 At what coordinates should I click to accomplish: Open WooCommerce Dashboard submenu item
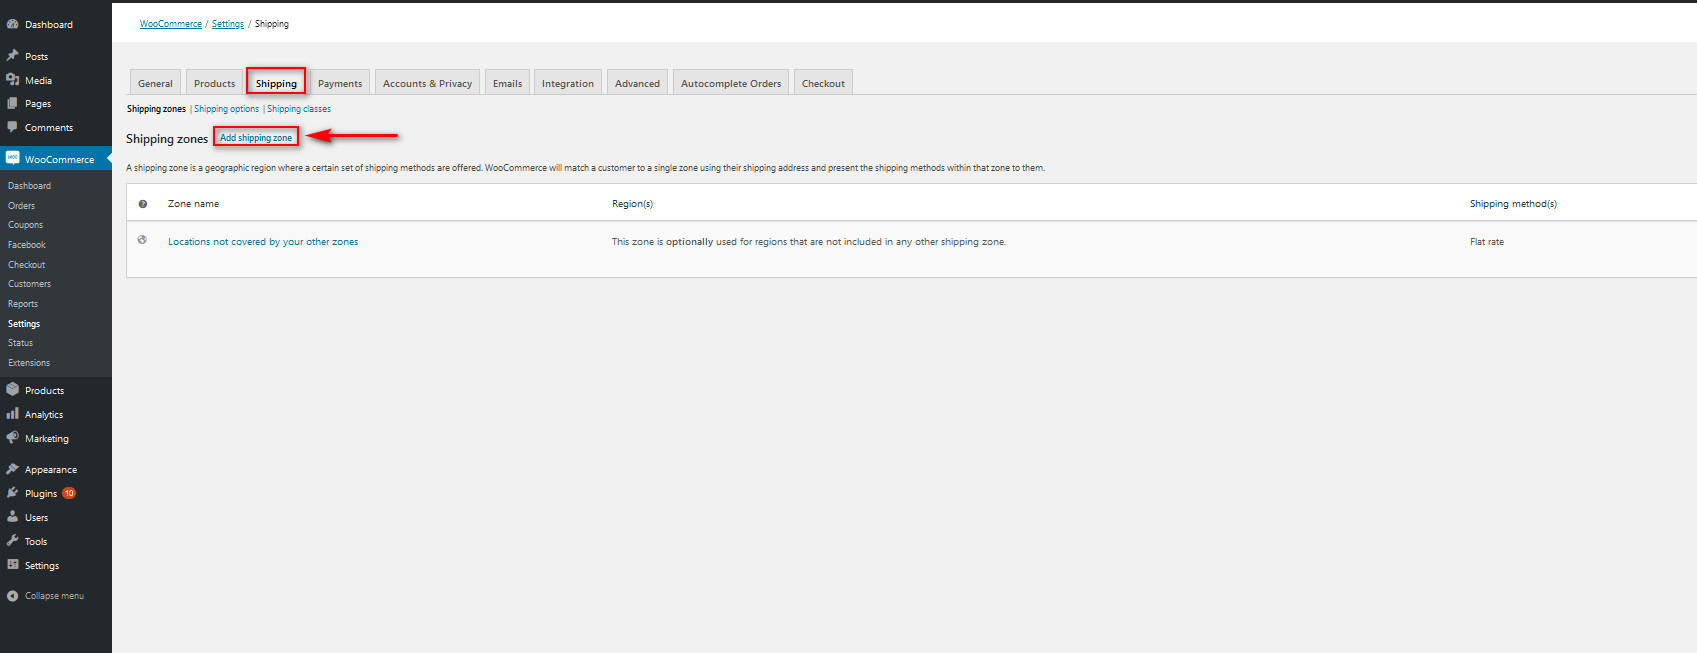coord(30,186)
